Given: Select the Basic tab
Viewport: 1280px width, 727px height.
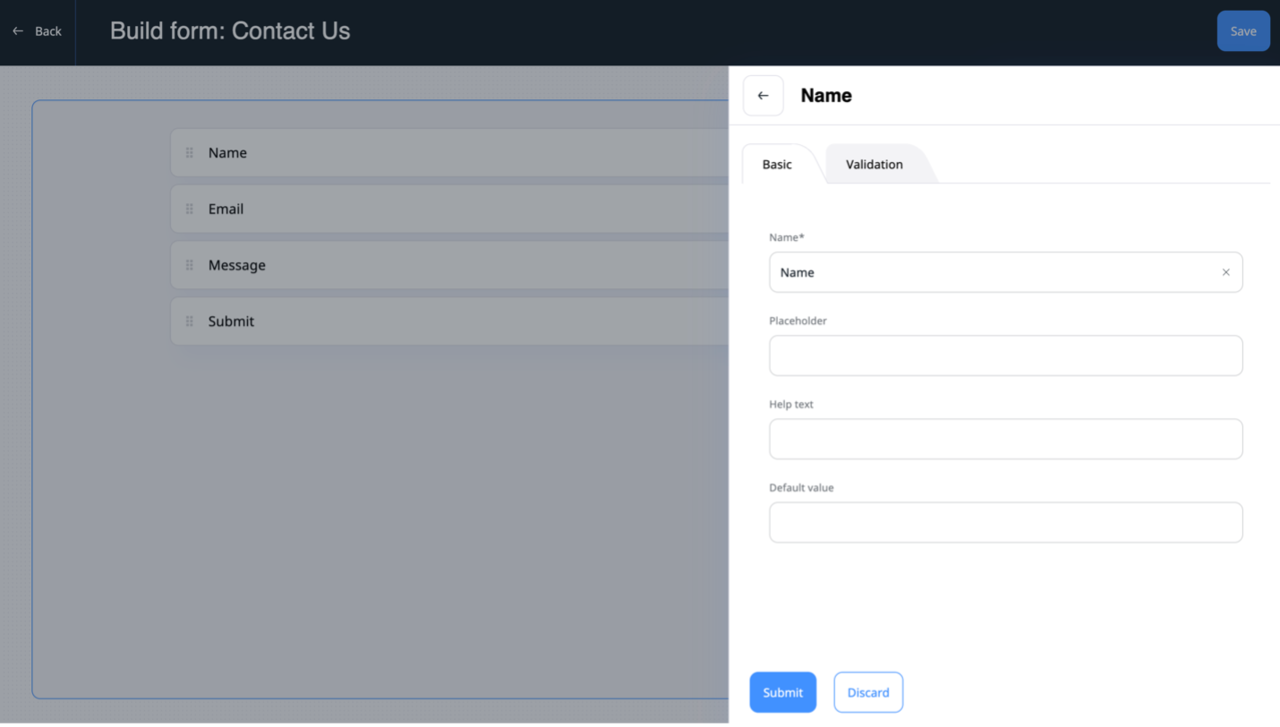Looking at the screenshot, I should pos(777,164).
